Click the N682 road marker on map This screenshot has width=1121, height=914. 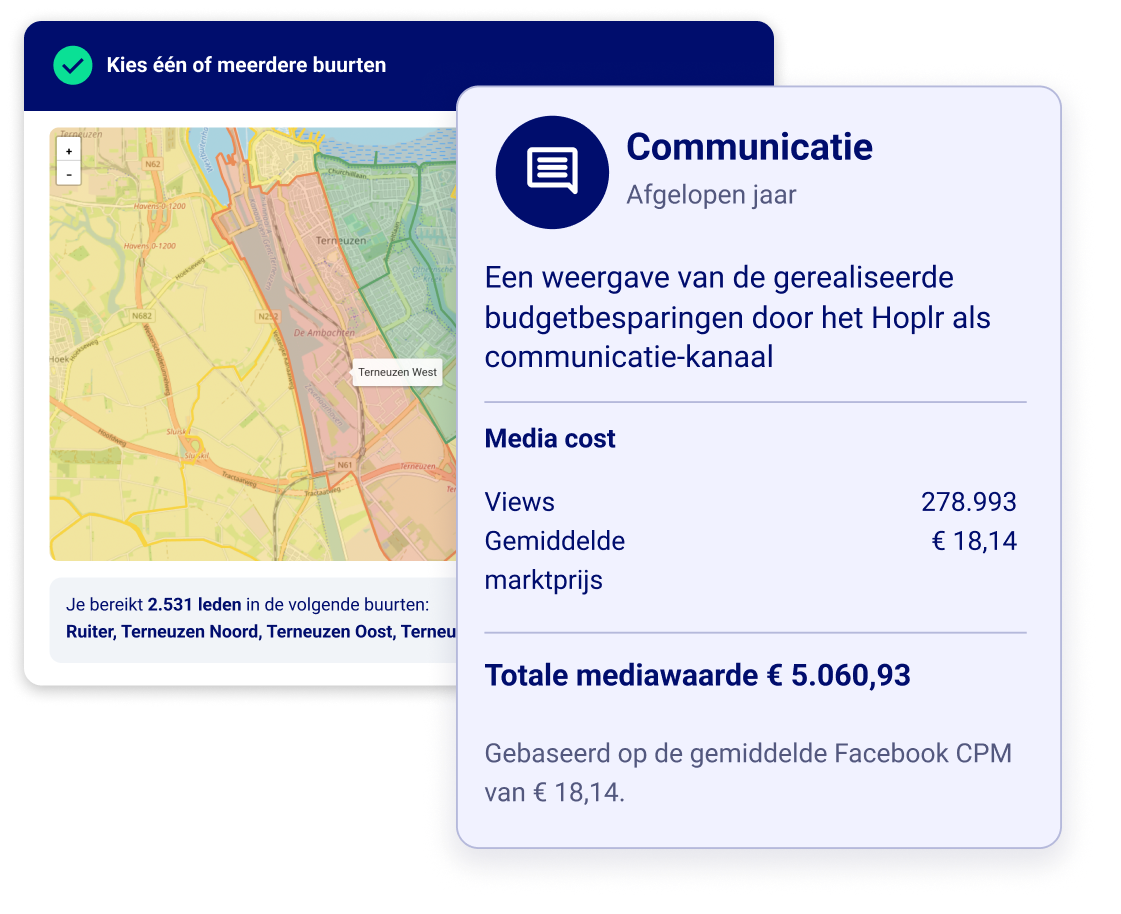tap(140, 317)
